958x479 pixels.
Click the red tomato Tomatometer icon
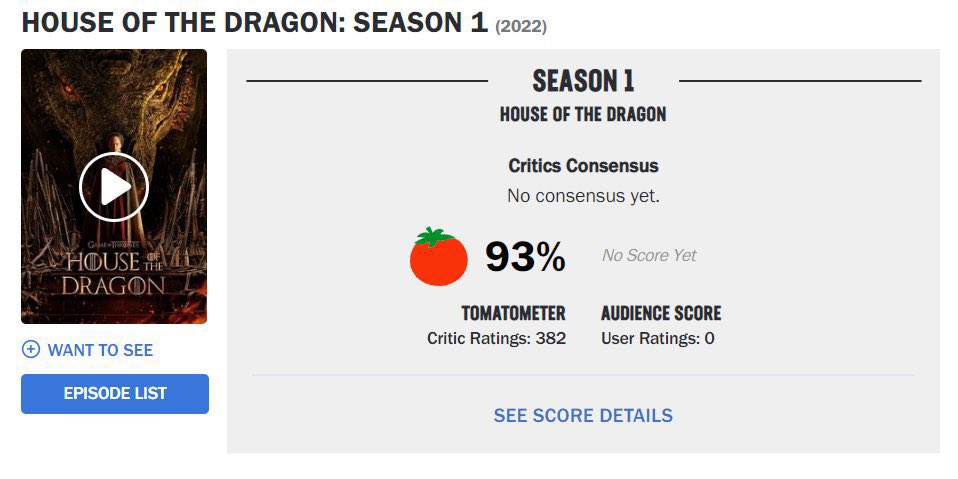(x=438, y=257)
